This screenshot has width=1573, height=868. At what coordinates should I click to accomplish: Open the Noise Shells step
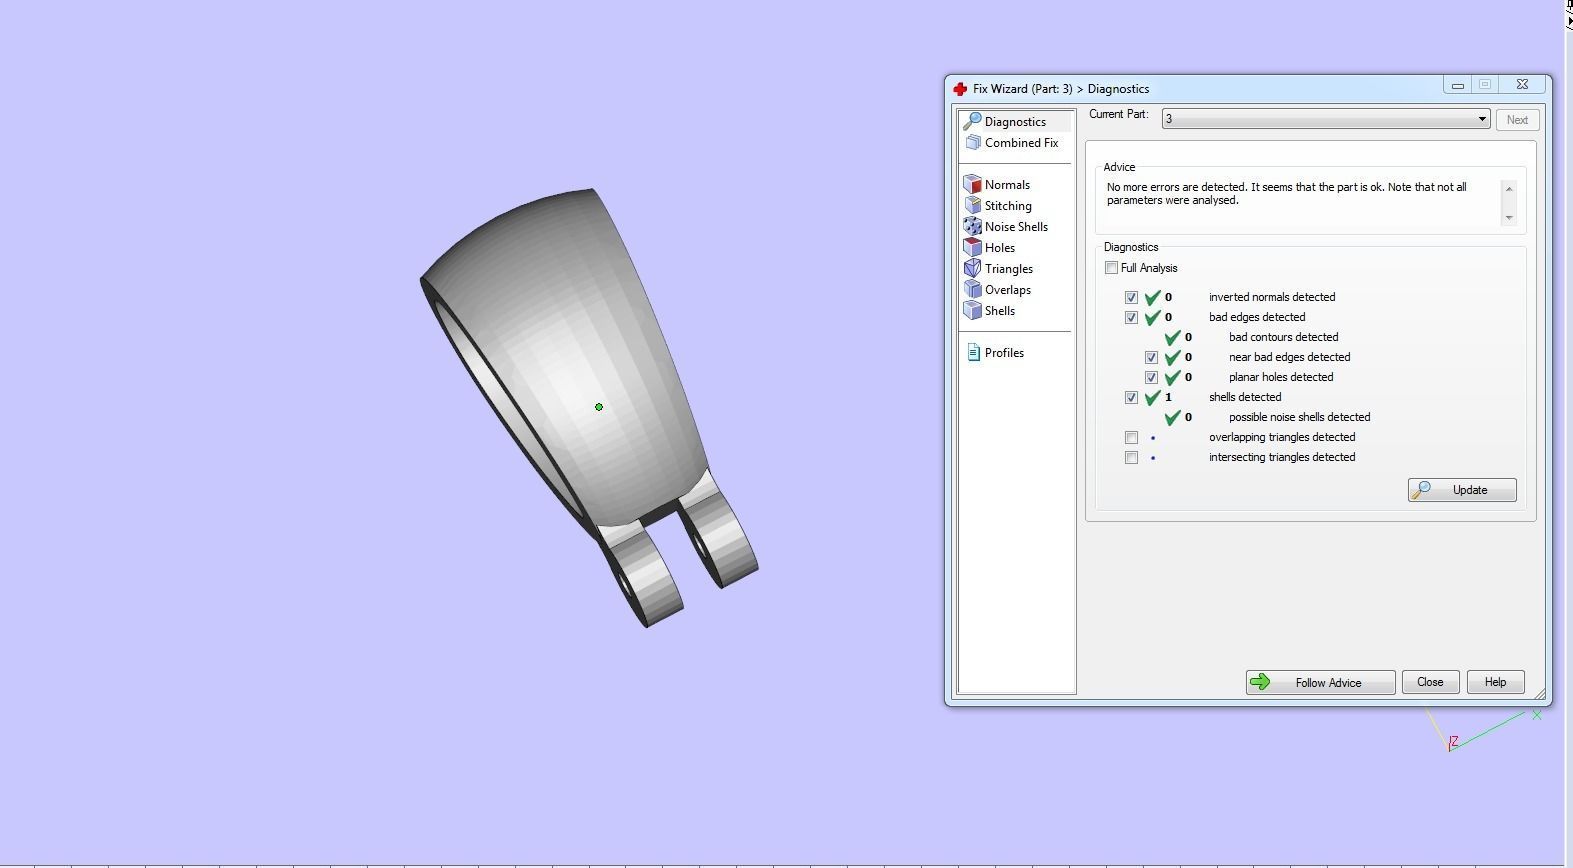click(1016, 227)
